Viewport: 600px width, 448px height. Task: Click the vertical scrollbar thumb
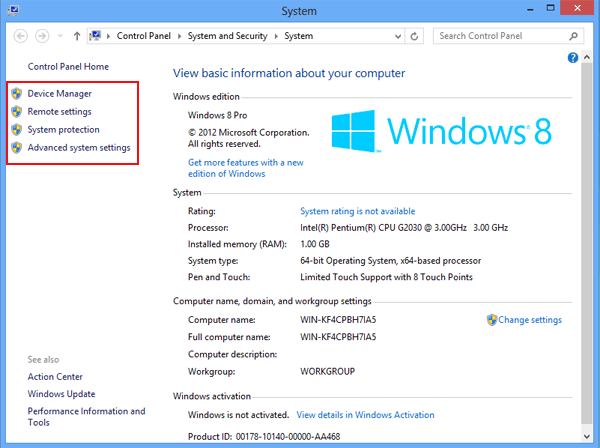pos(587,243)
